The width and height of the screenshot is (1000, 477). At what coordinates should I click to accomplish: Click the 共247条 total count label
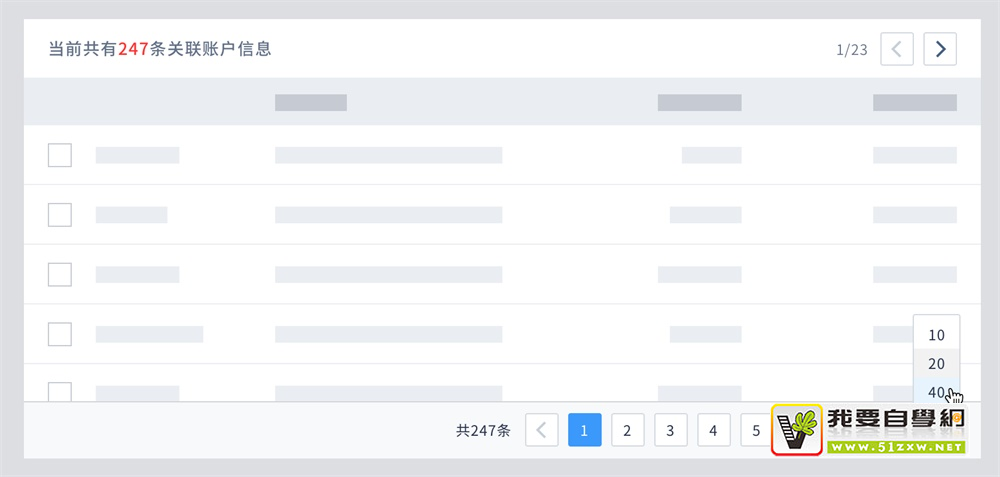point(483,431)
